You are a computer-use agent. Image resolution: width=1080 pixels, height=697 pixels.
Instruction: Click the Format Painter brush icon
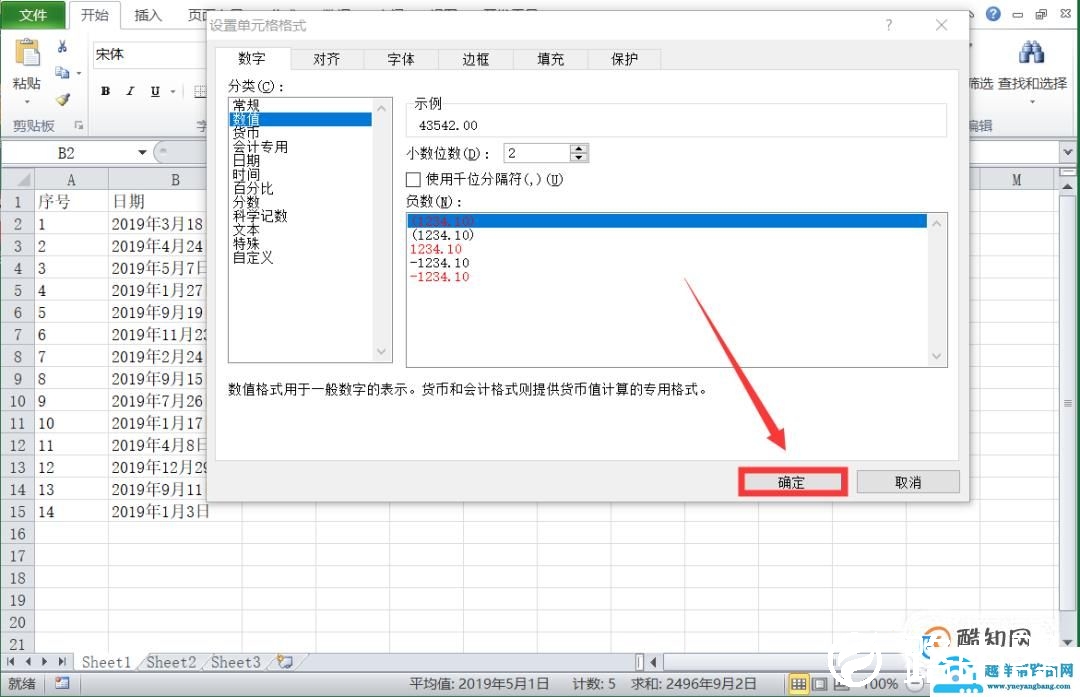[x=63, y=99]
